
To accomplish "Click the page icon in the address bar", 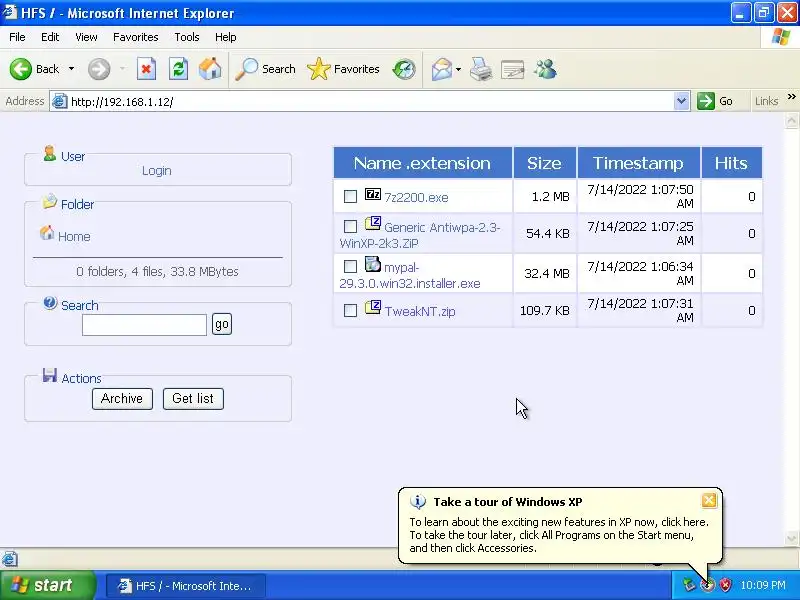I will pyautogui.click(x=60, y=102).
